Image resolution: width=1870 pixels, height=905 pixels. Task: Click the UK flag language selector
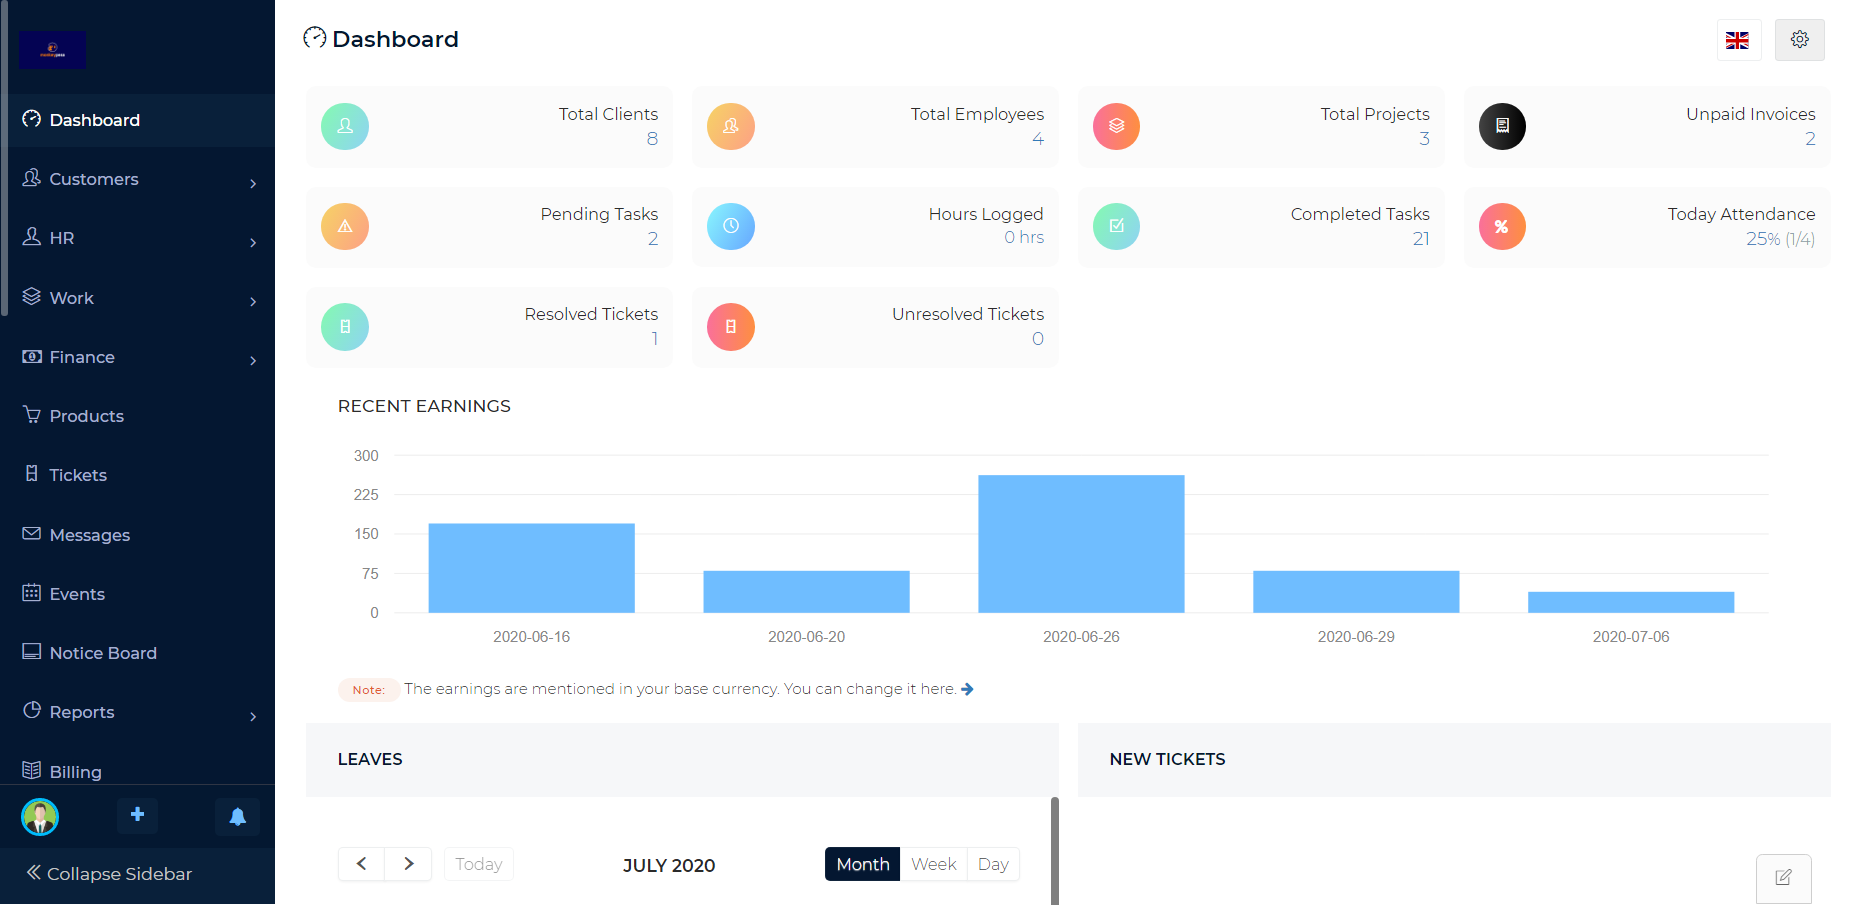[x=1738, y=40]
